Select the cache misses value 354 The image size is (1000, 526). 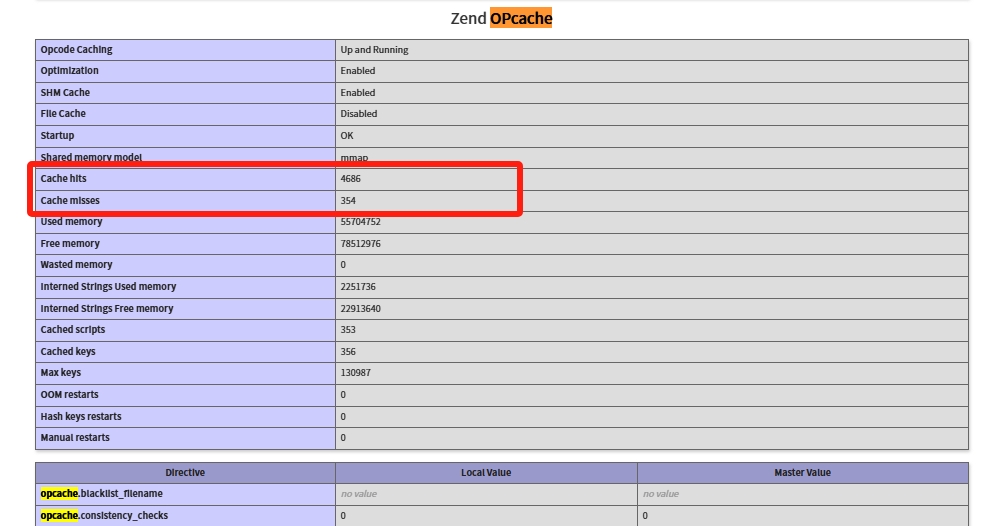click(348, 200)
